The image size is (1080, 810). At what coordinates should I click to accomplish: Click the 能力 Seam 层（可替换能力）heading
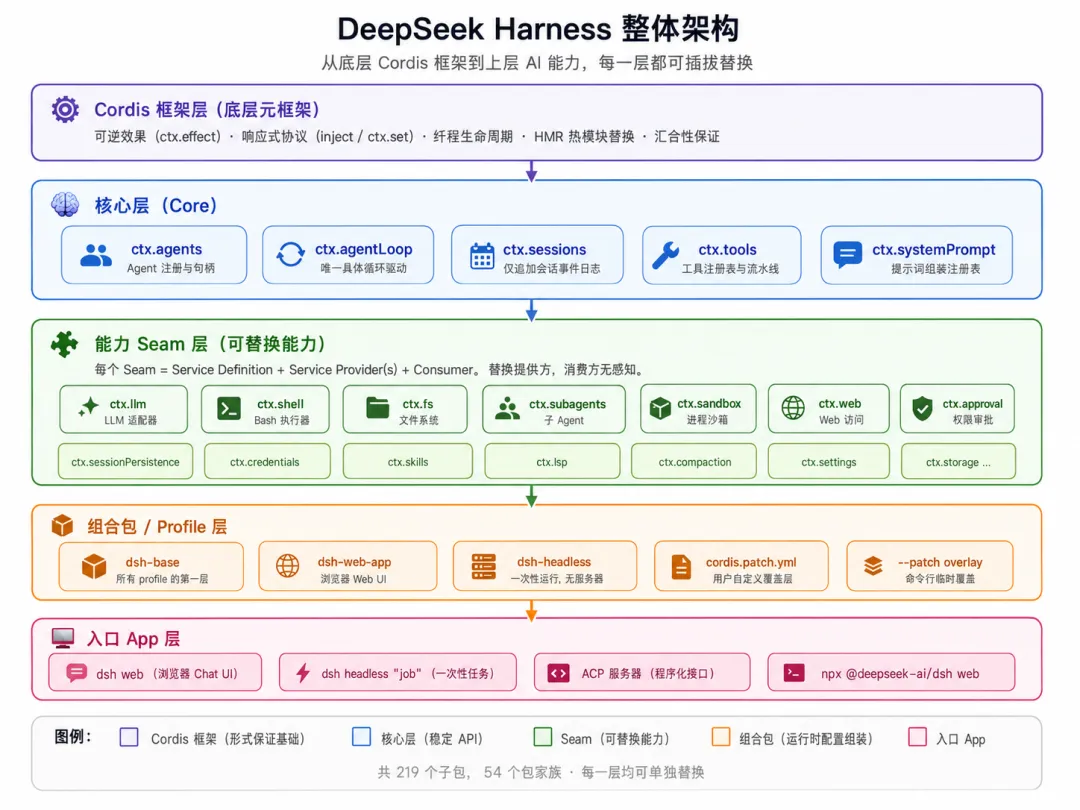click(211, 344)
